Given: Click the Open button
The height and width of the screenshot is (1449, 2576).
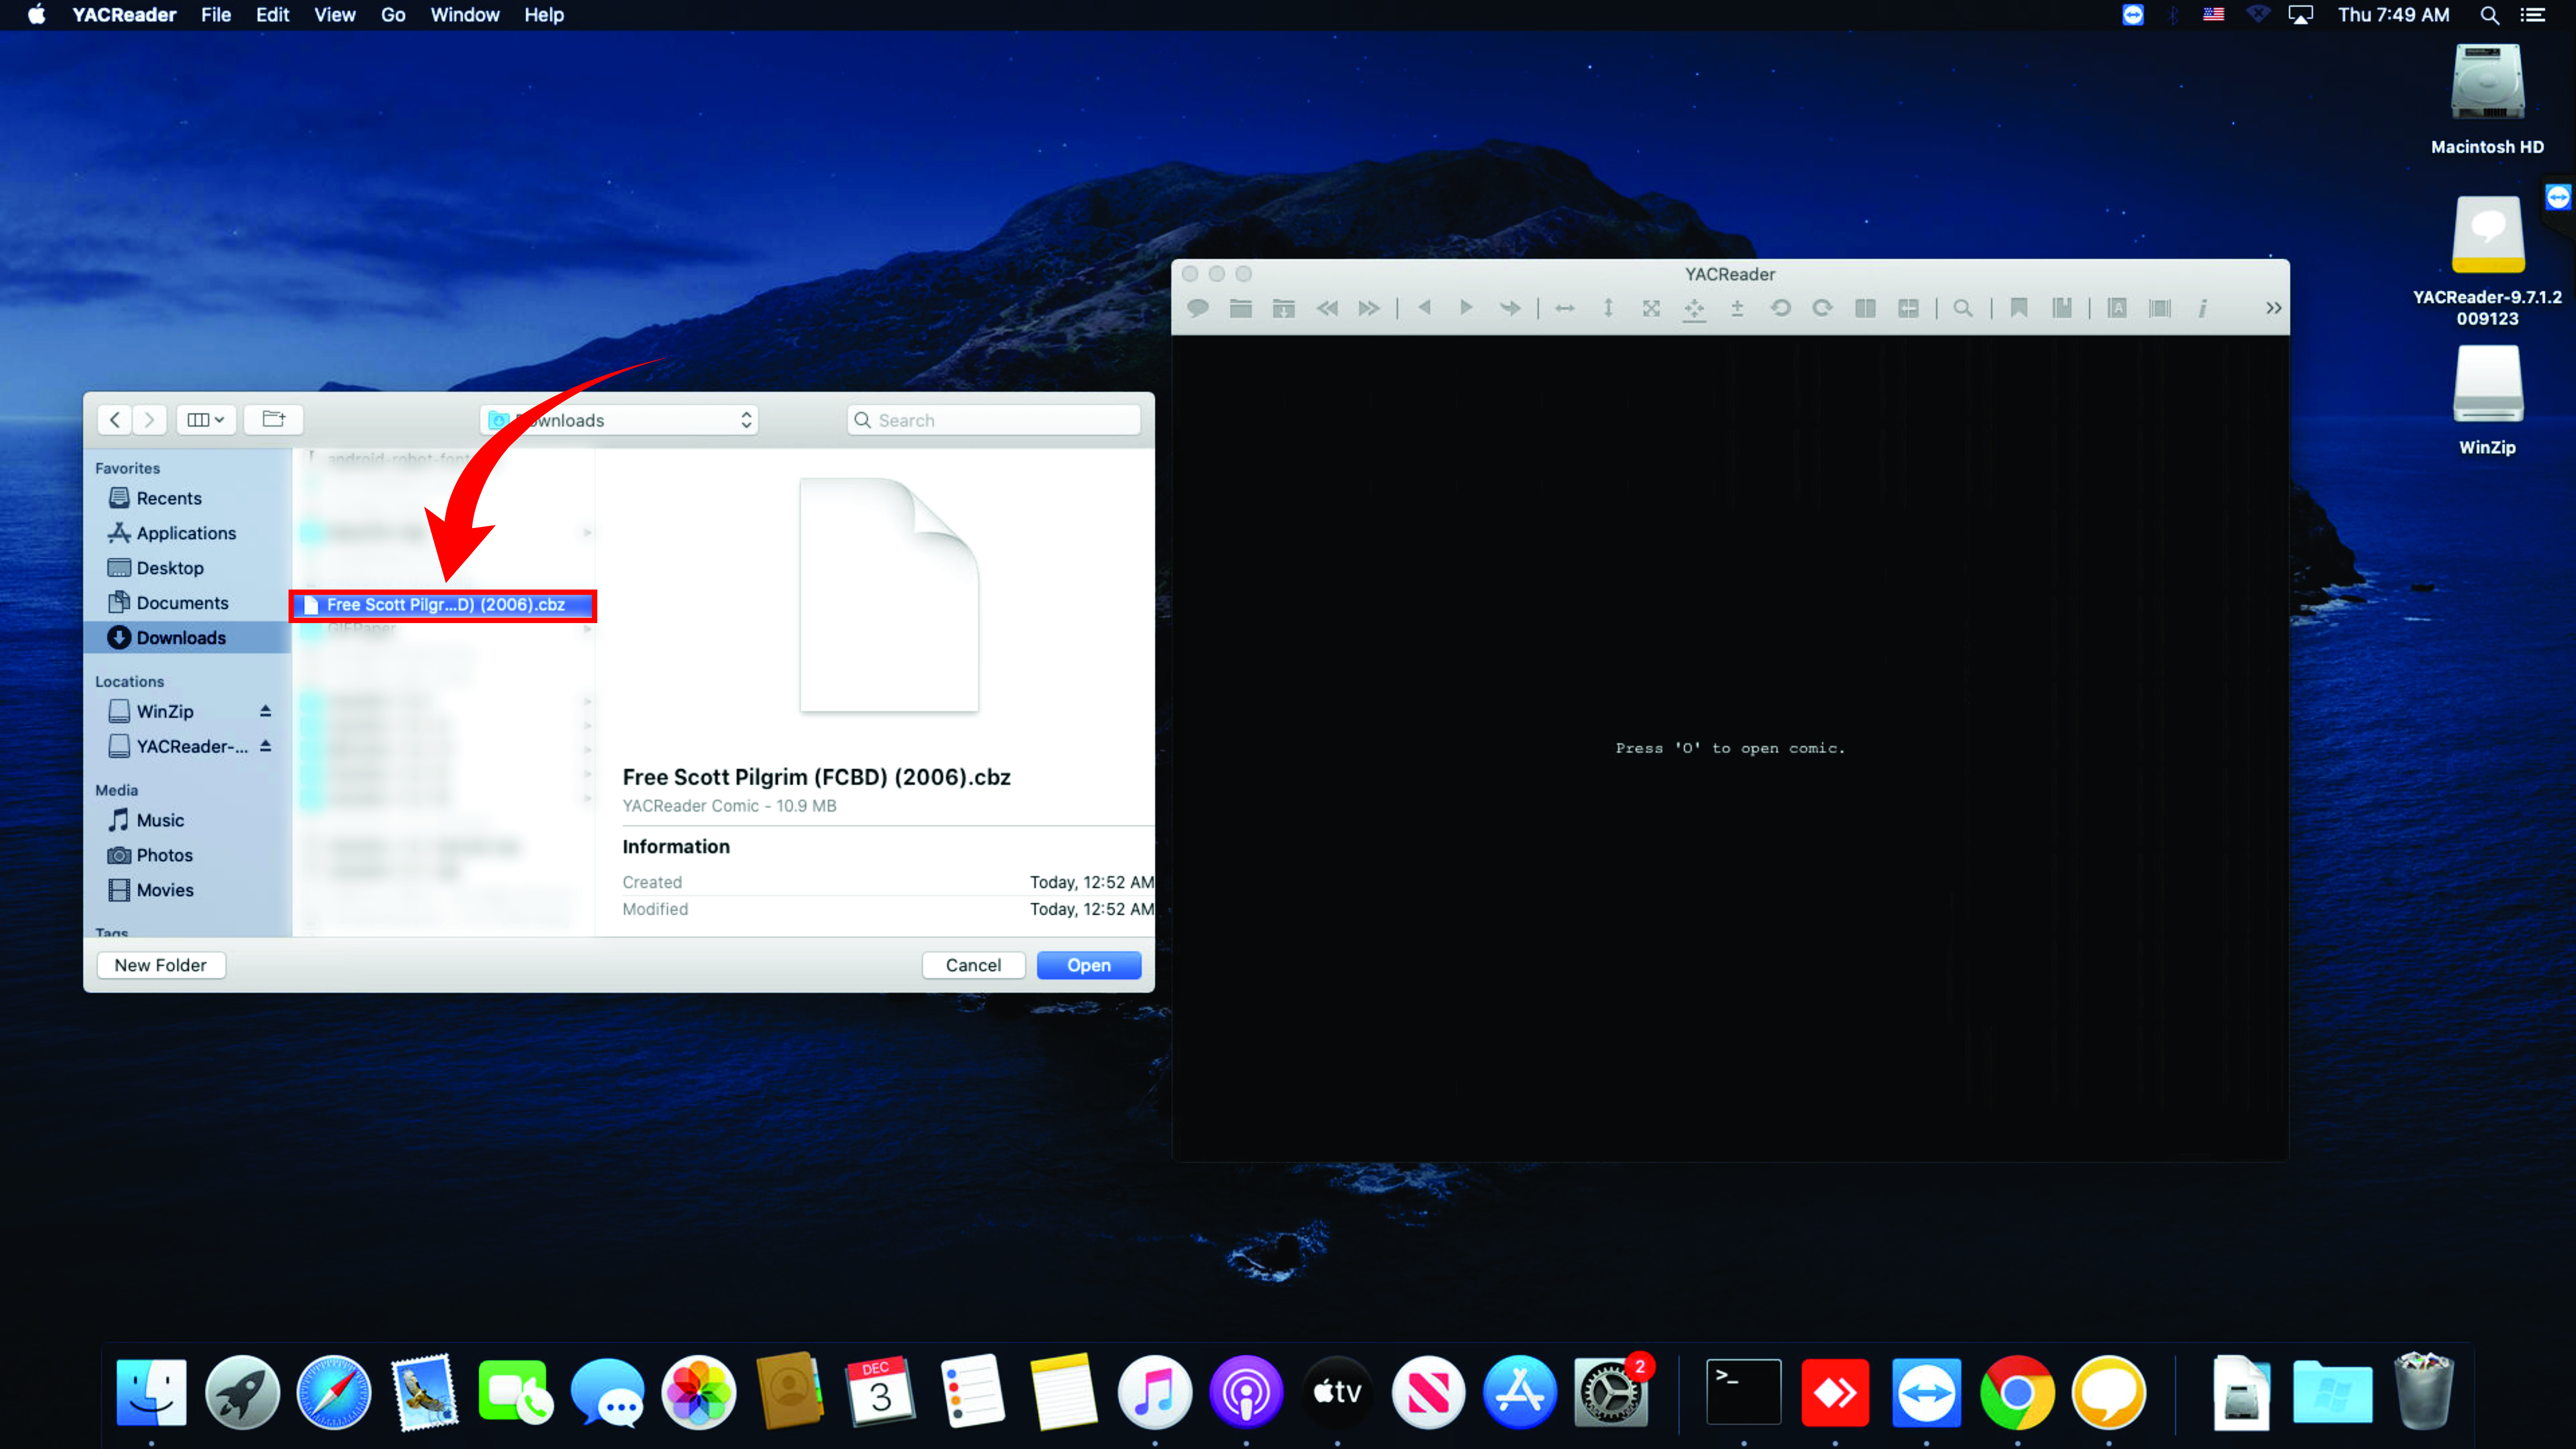Looking at the screenshot, I should 1088,965.
